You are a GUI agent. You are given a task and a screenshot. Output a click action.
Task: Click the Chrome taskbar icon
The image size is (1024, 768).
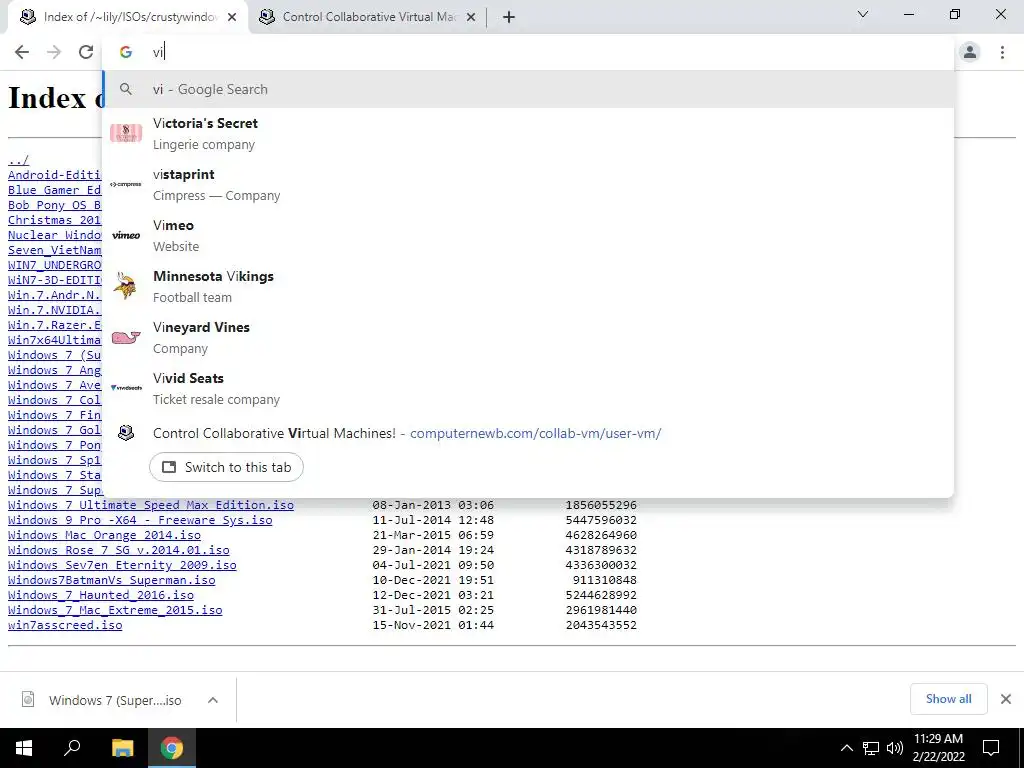pos(172,748)
